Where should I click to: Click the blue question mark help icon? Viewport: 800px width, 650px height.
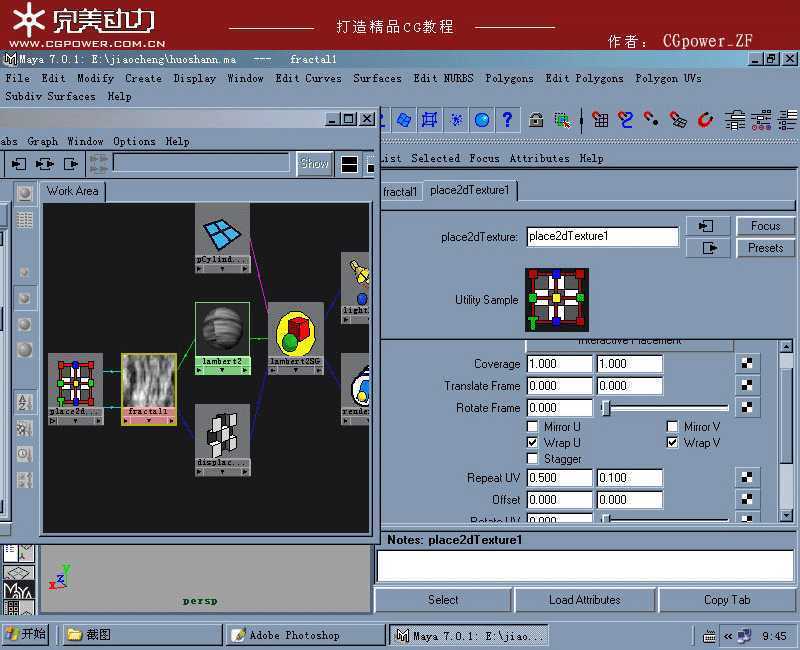[x=507, y=120]
